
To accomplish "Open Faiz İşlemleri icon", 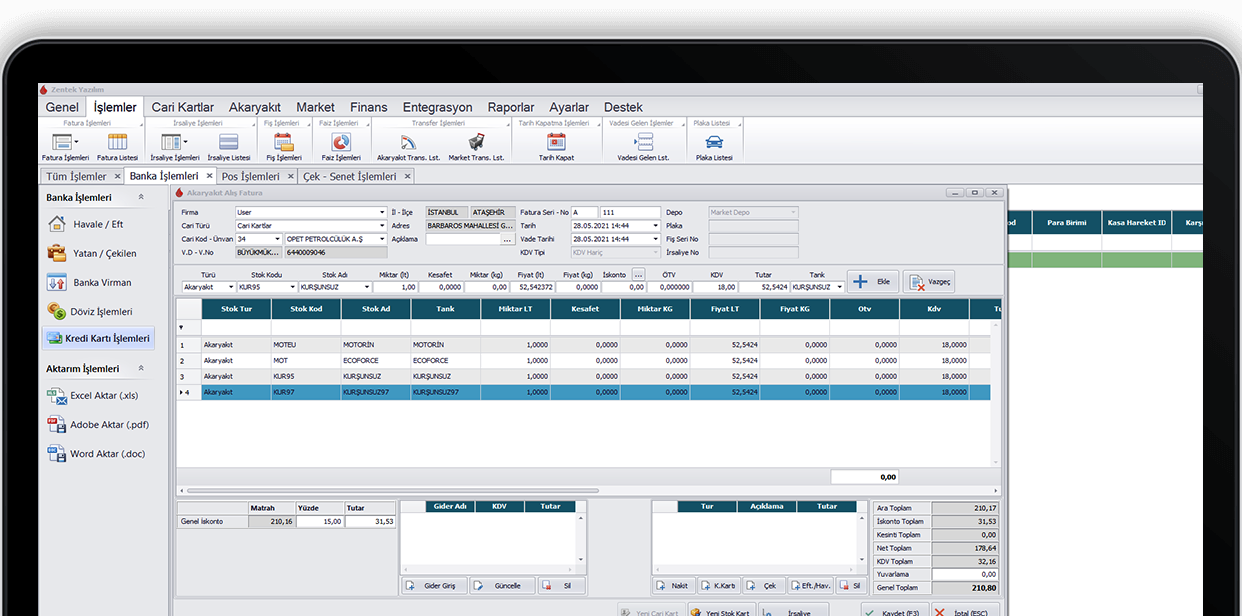I will [341, 142].
